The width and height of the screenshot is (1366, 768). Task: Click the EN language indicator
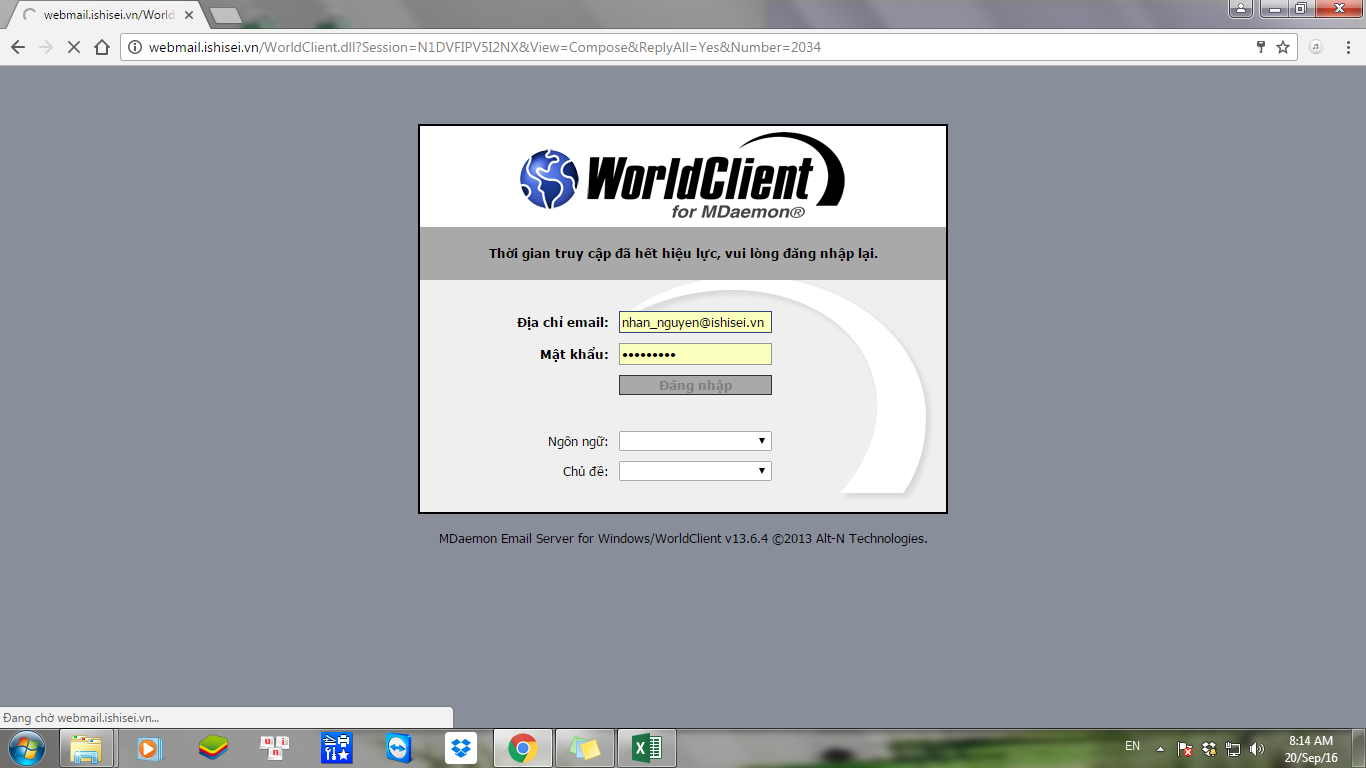click(x=1132, y=746)
